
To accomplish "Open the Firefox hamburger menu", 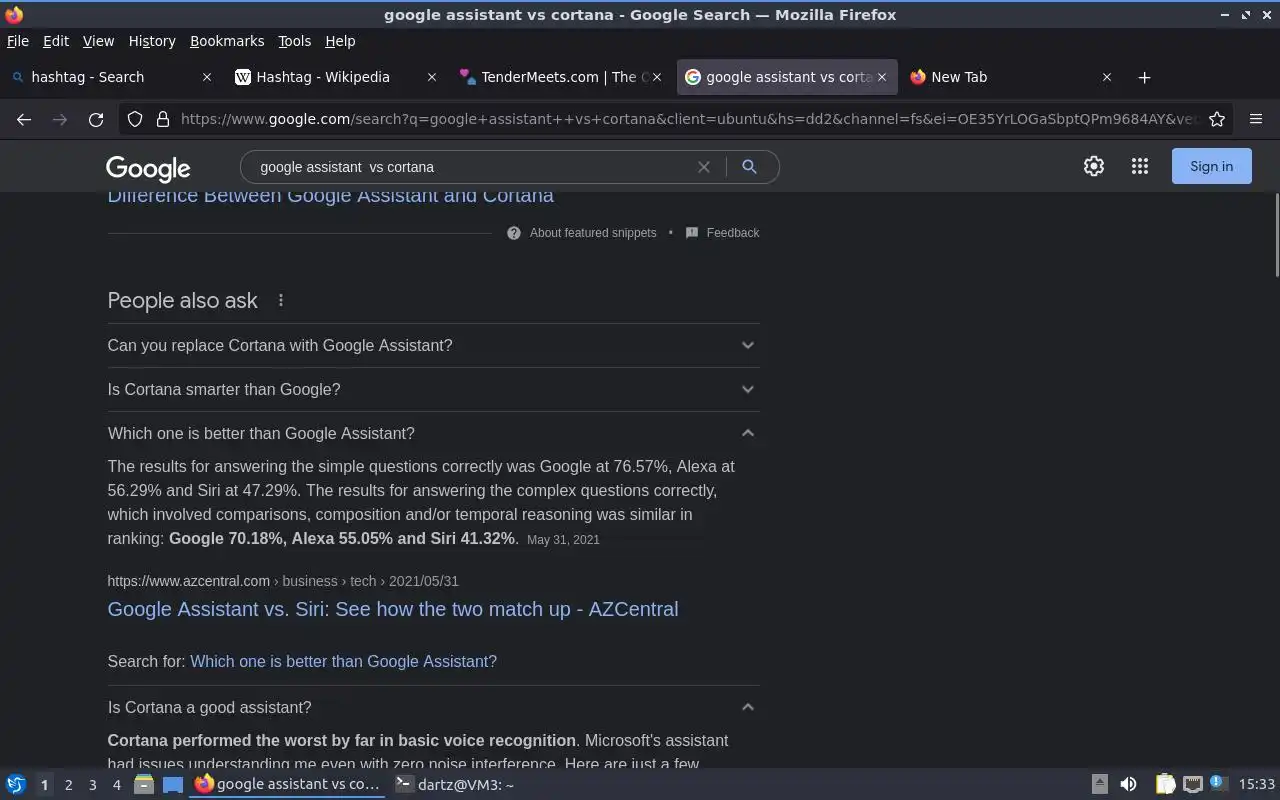I will click(x=1256, y=119).
